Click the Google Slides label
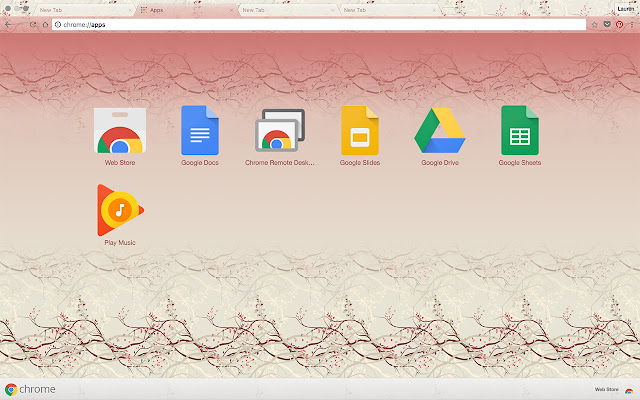Viewport: 640px width, 400px height. click(x=360, y=162)
